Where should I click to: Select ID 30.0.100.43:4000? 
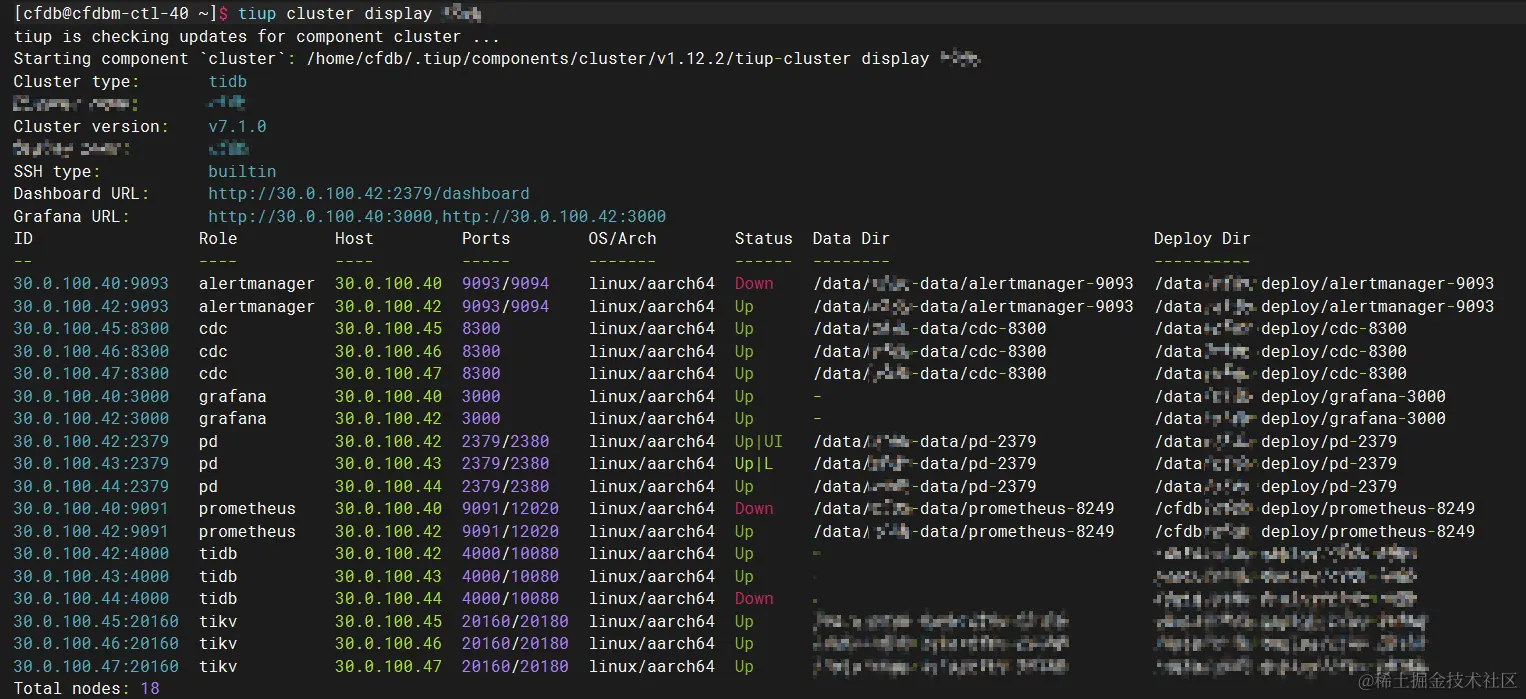point(91,576)
